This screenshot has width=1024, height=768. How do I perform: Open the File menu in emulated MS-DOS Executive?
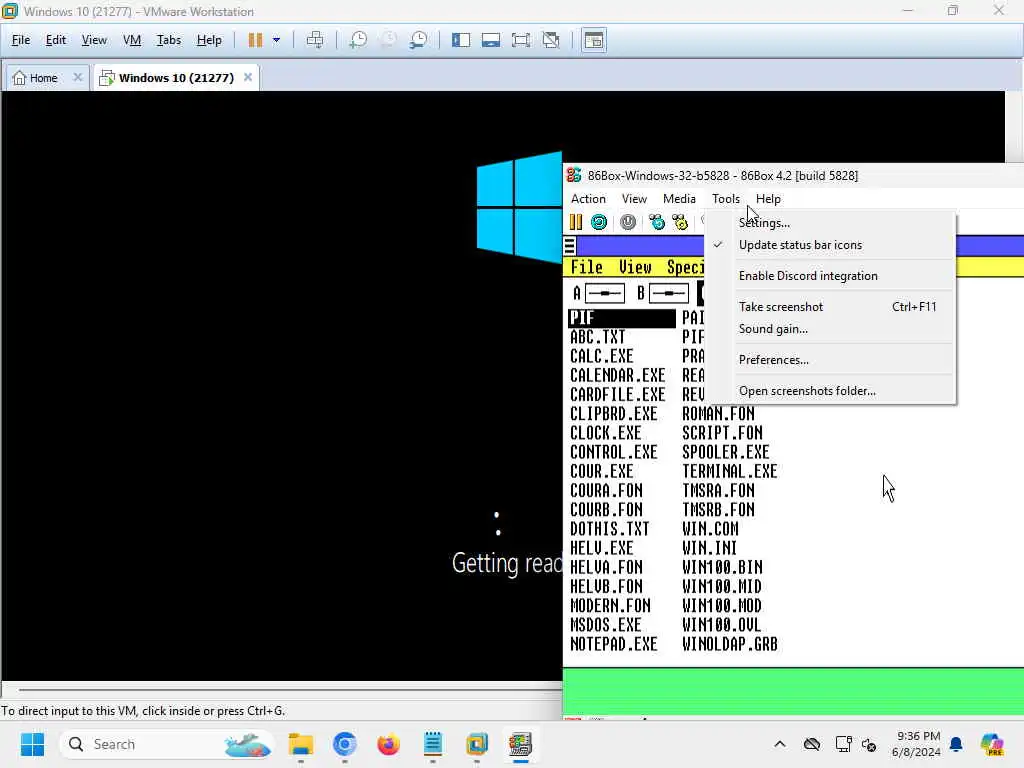point(586,267)
